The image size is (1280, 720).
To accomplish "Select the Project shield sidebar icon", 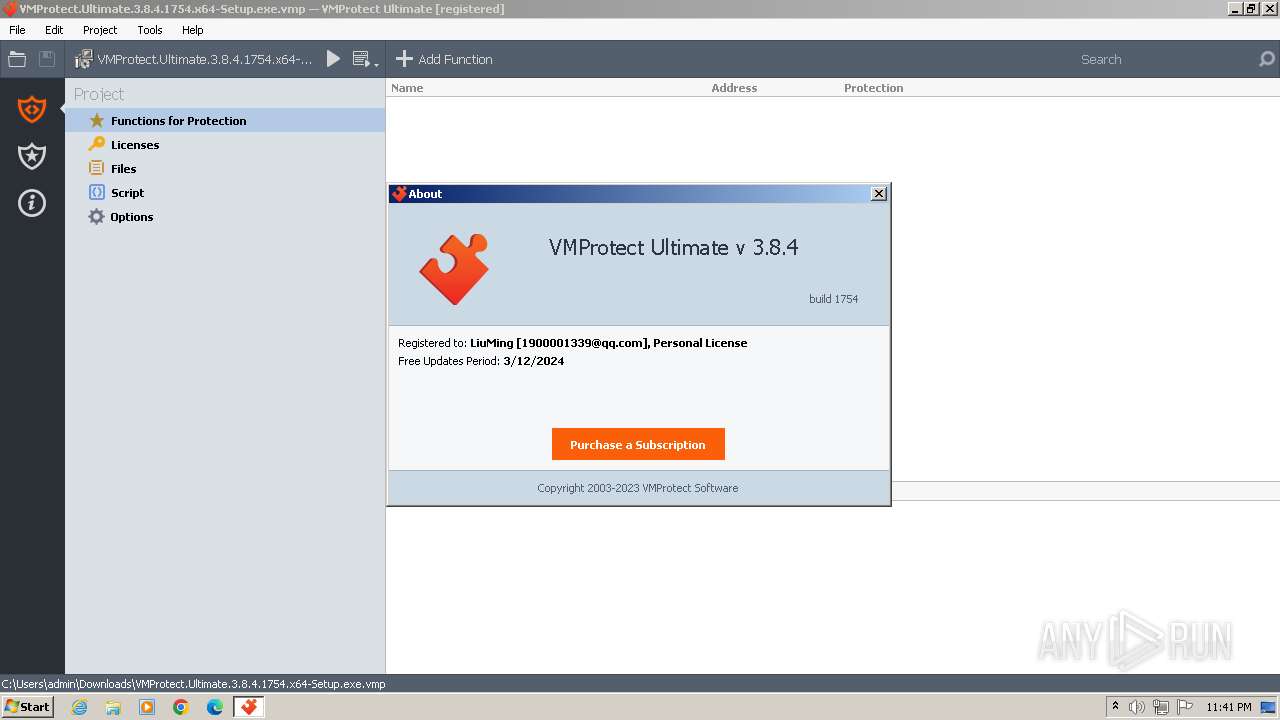I will tap(32, 108).
